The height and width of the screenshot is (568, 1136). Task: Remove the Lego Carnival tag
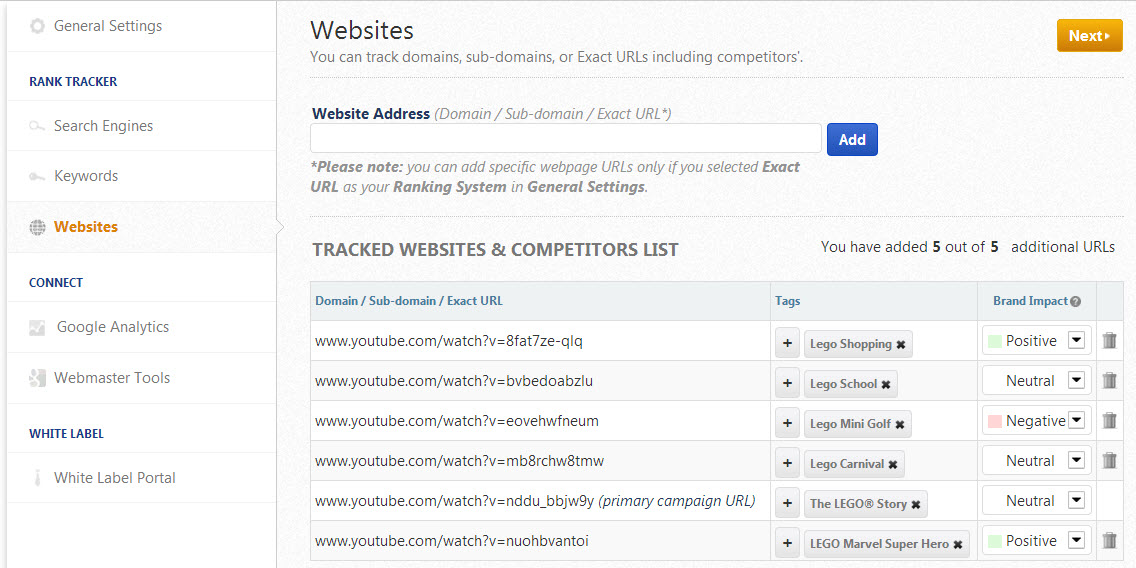[x=893, y=464]
